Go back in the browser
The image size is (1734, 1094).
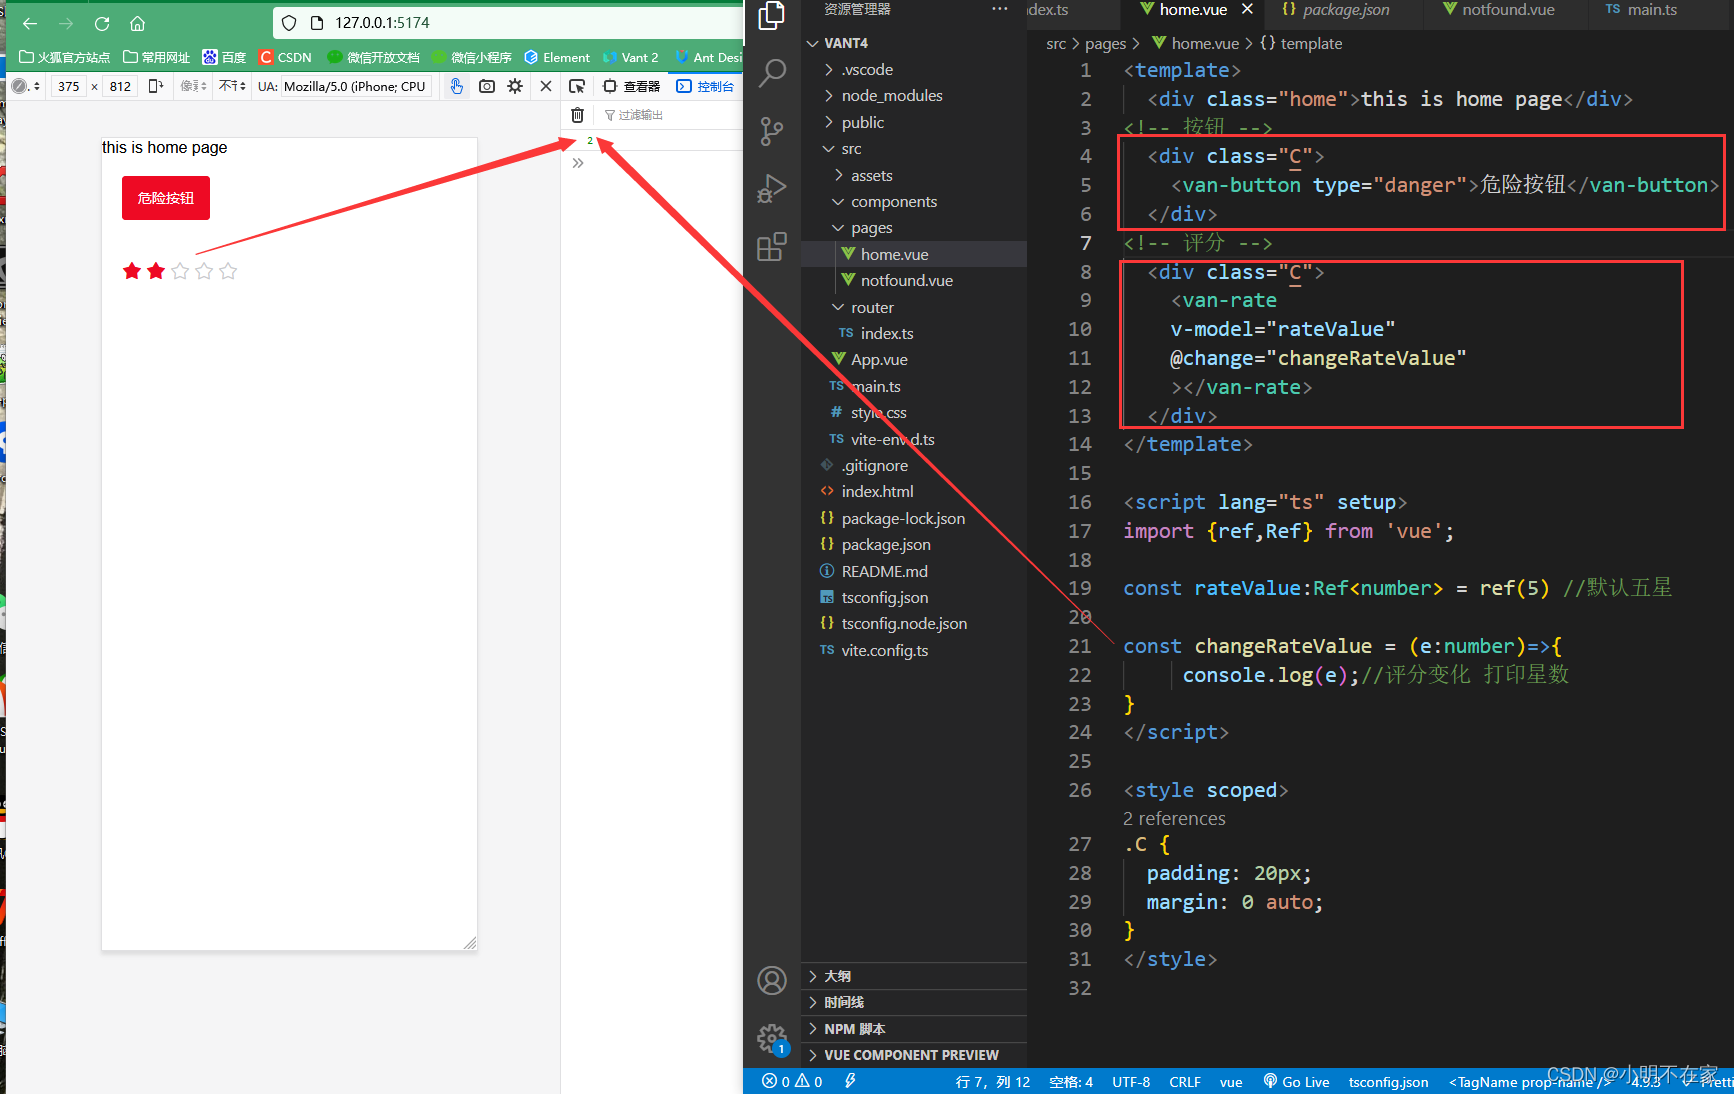(30, 23)
